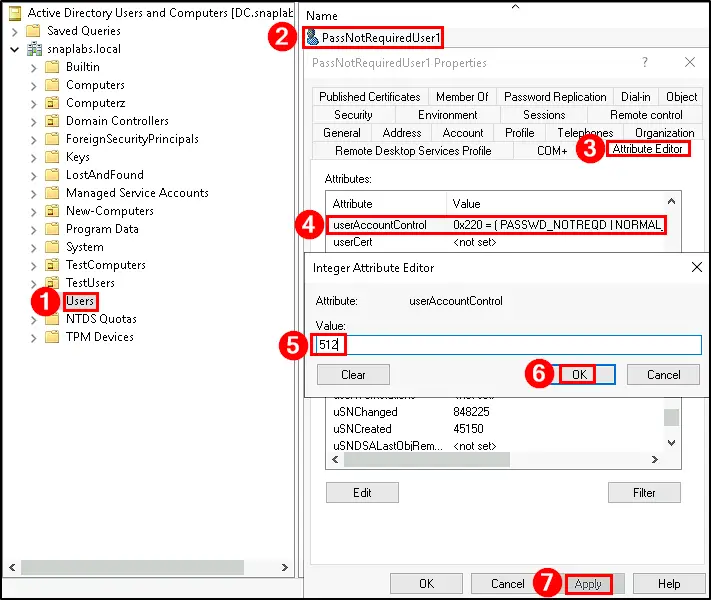Expand the Domain Controllers node

pos(33,122)
